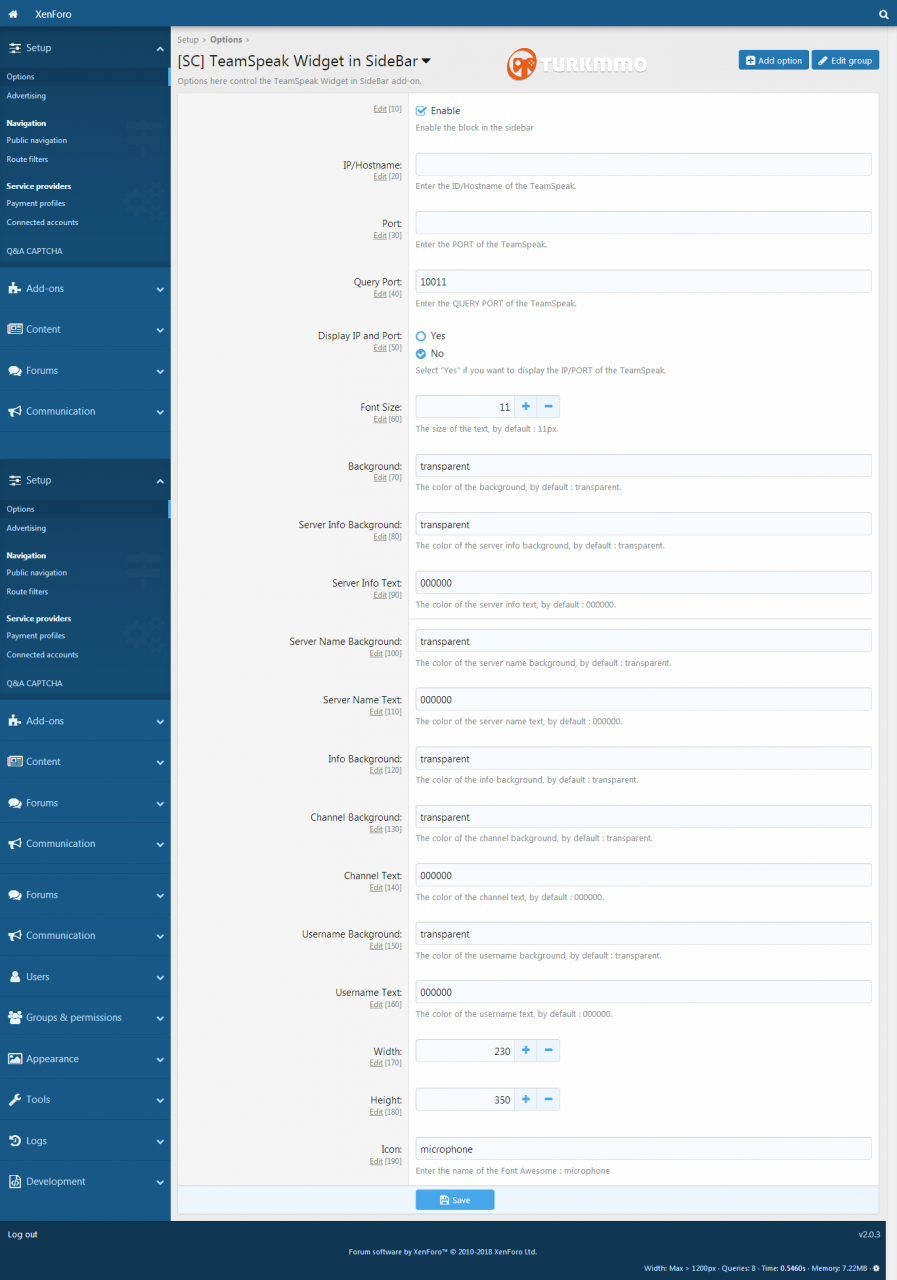Screen dimensions: 897x1280
Task: Click the Appearance picture icon
Action: coord(15,1059)
